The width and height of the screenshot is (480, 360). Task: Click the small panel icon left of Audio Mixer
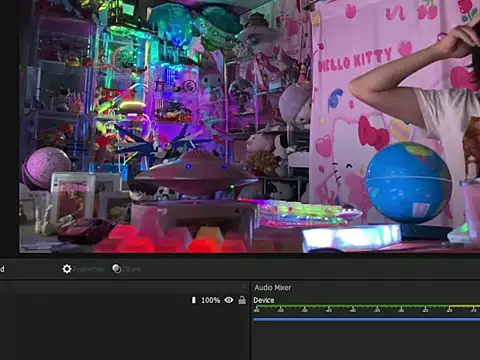244,287
